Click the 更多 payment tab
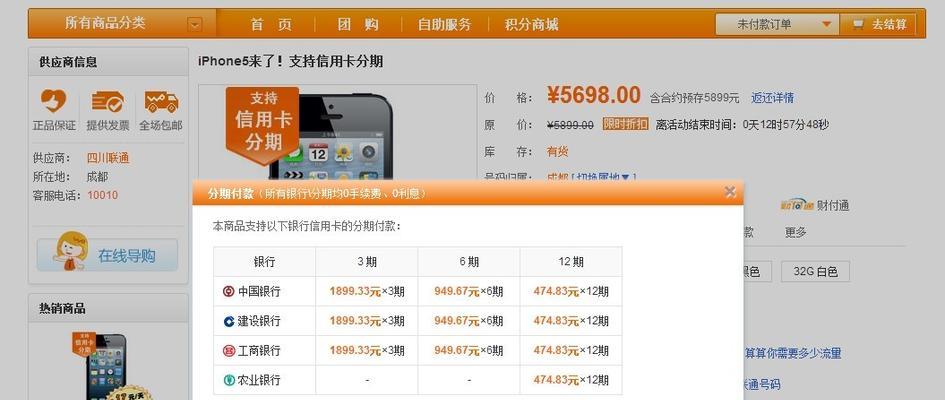 [796, 233]
